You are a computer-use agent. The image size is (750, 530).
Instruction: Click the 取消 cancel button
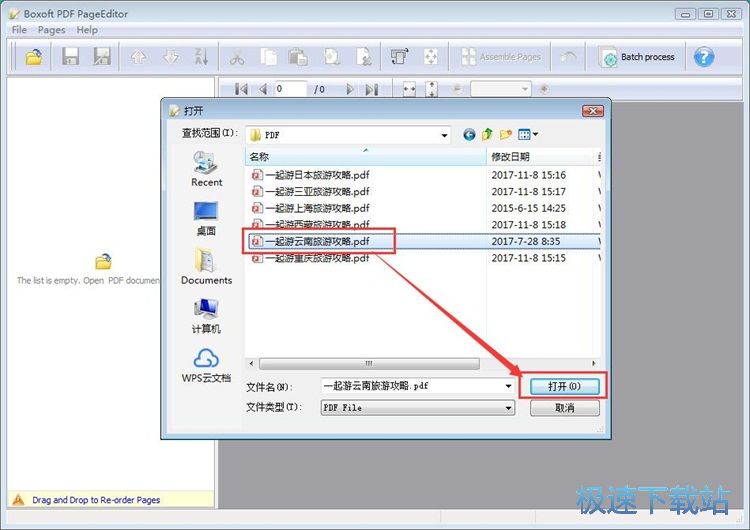pos(564,408)
